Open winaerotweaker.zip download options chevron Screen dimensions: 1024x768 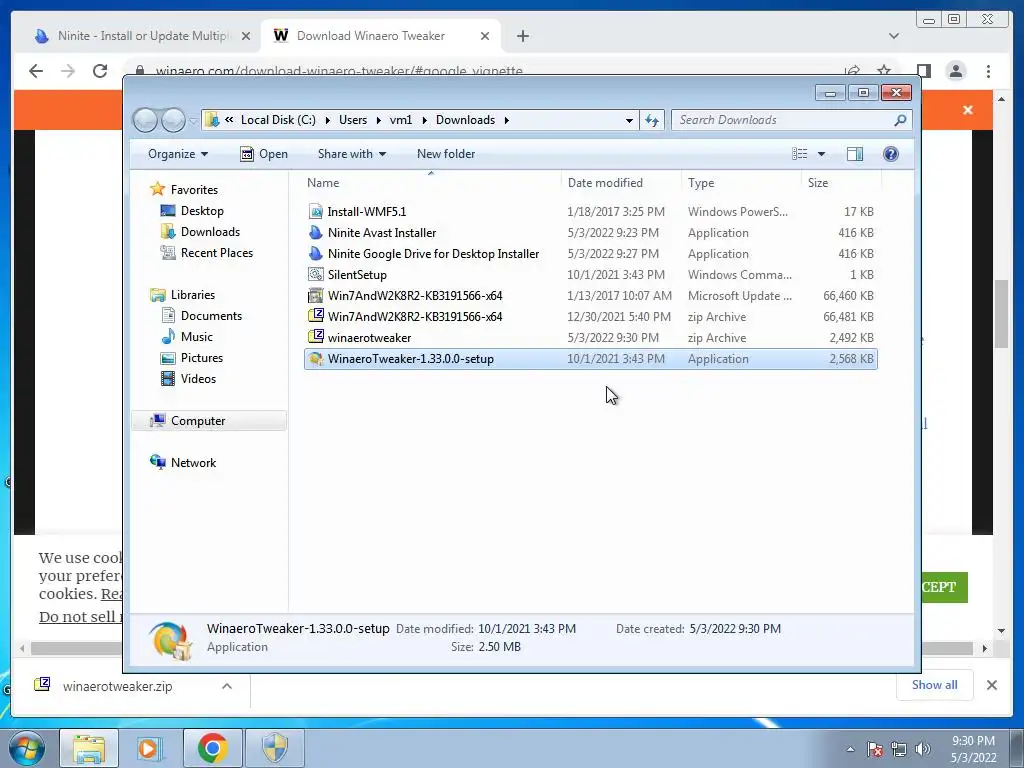(227, 686)
